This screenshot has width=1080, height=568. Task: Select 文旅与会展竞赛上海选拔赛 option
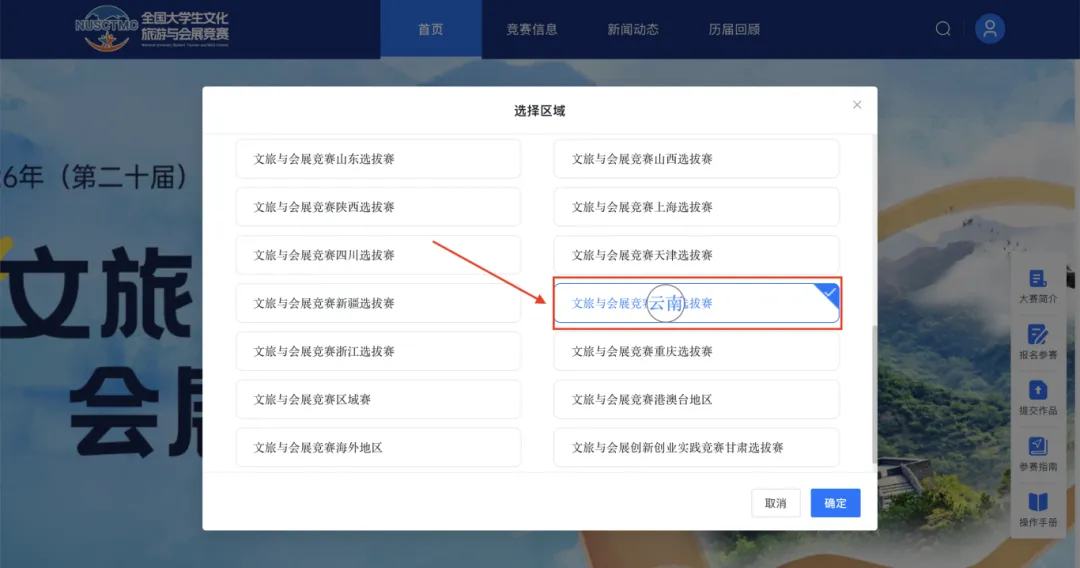pyautogui.click(x=696, y=207)
